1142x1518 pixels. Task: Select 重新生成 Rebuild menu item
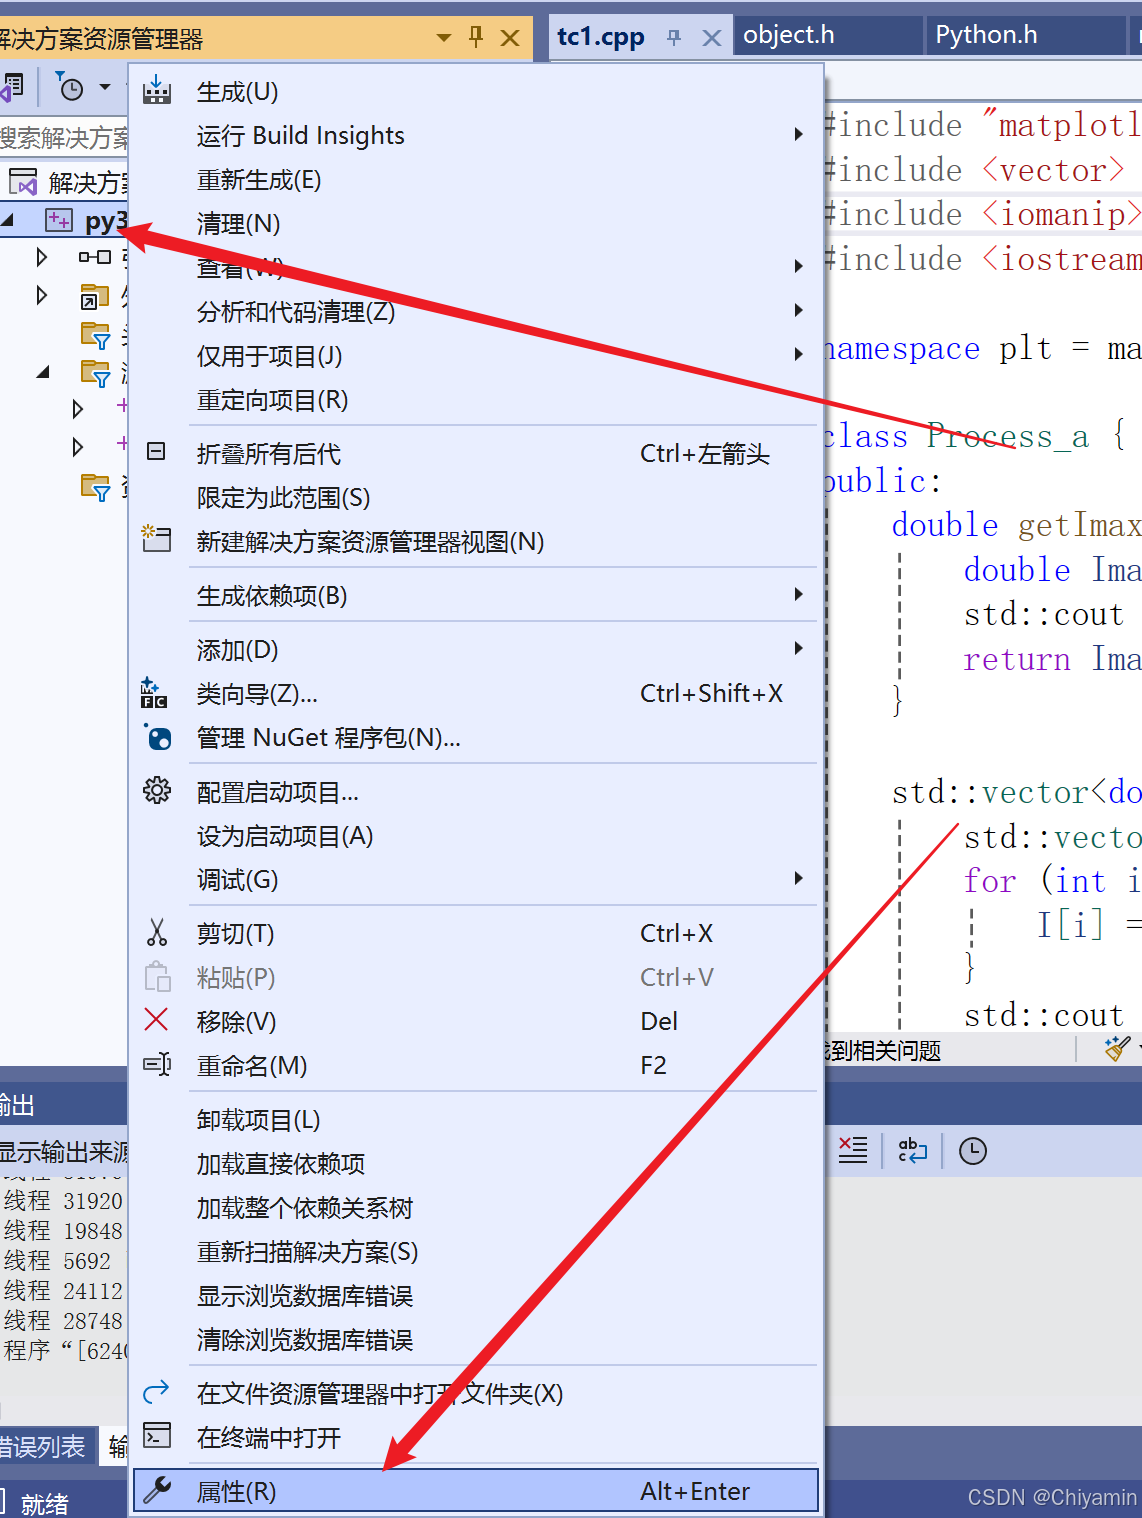(x=476, y=180)
